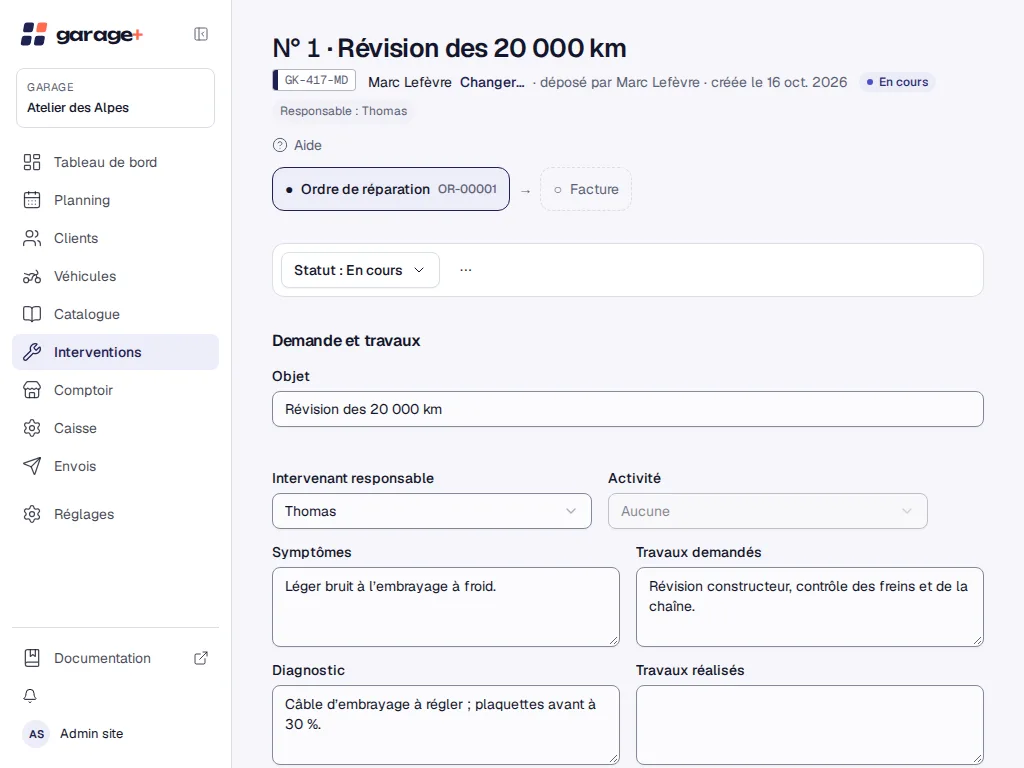Open Véhicules in the sidebar
Viewport: 1024px width, 768px height.
click(116, 276)
